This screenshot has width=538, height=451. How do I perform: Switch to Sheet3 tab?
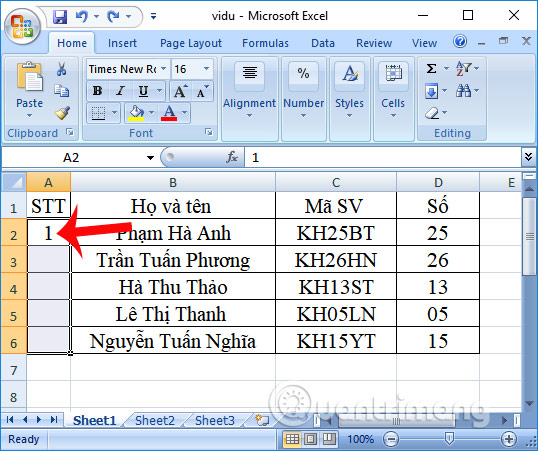(x=214, y=420)
